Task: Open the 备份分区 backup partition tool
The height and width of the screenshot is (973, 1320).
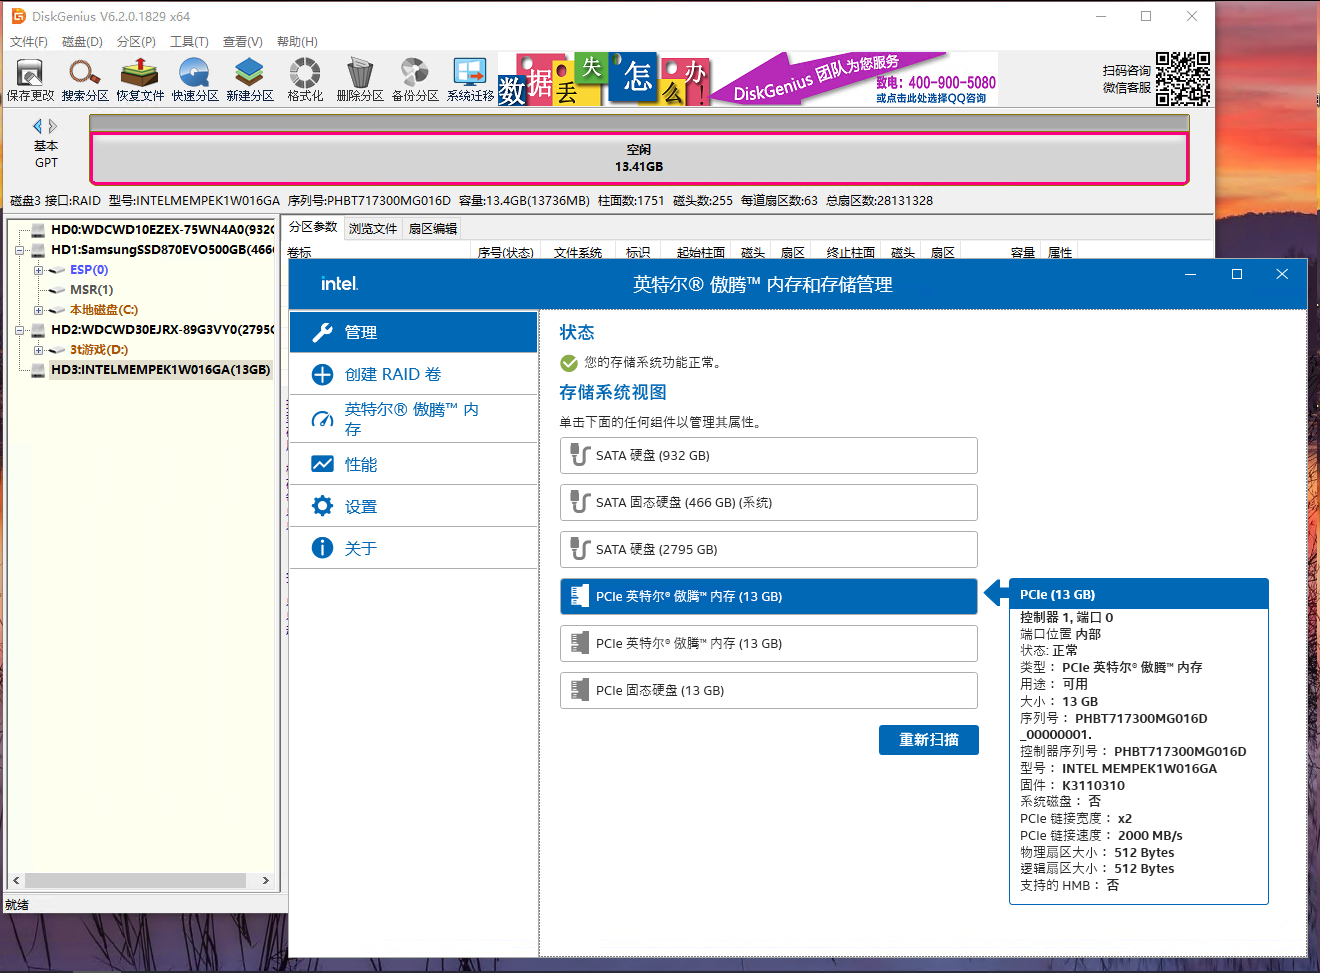Action: (415, 79)
